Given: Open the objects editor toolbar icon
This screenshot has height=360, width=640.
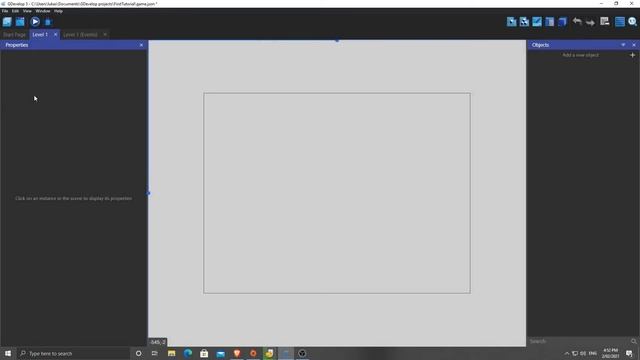Looking at the screenshot, I should click(x=511, y=22).
